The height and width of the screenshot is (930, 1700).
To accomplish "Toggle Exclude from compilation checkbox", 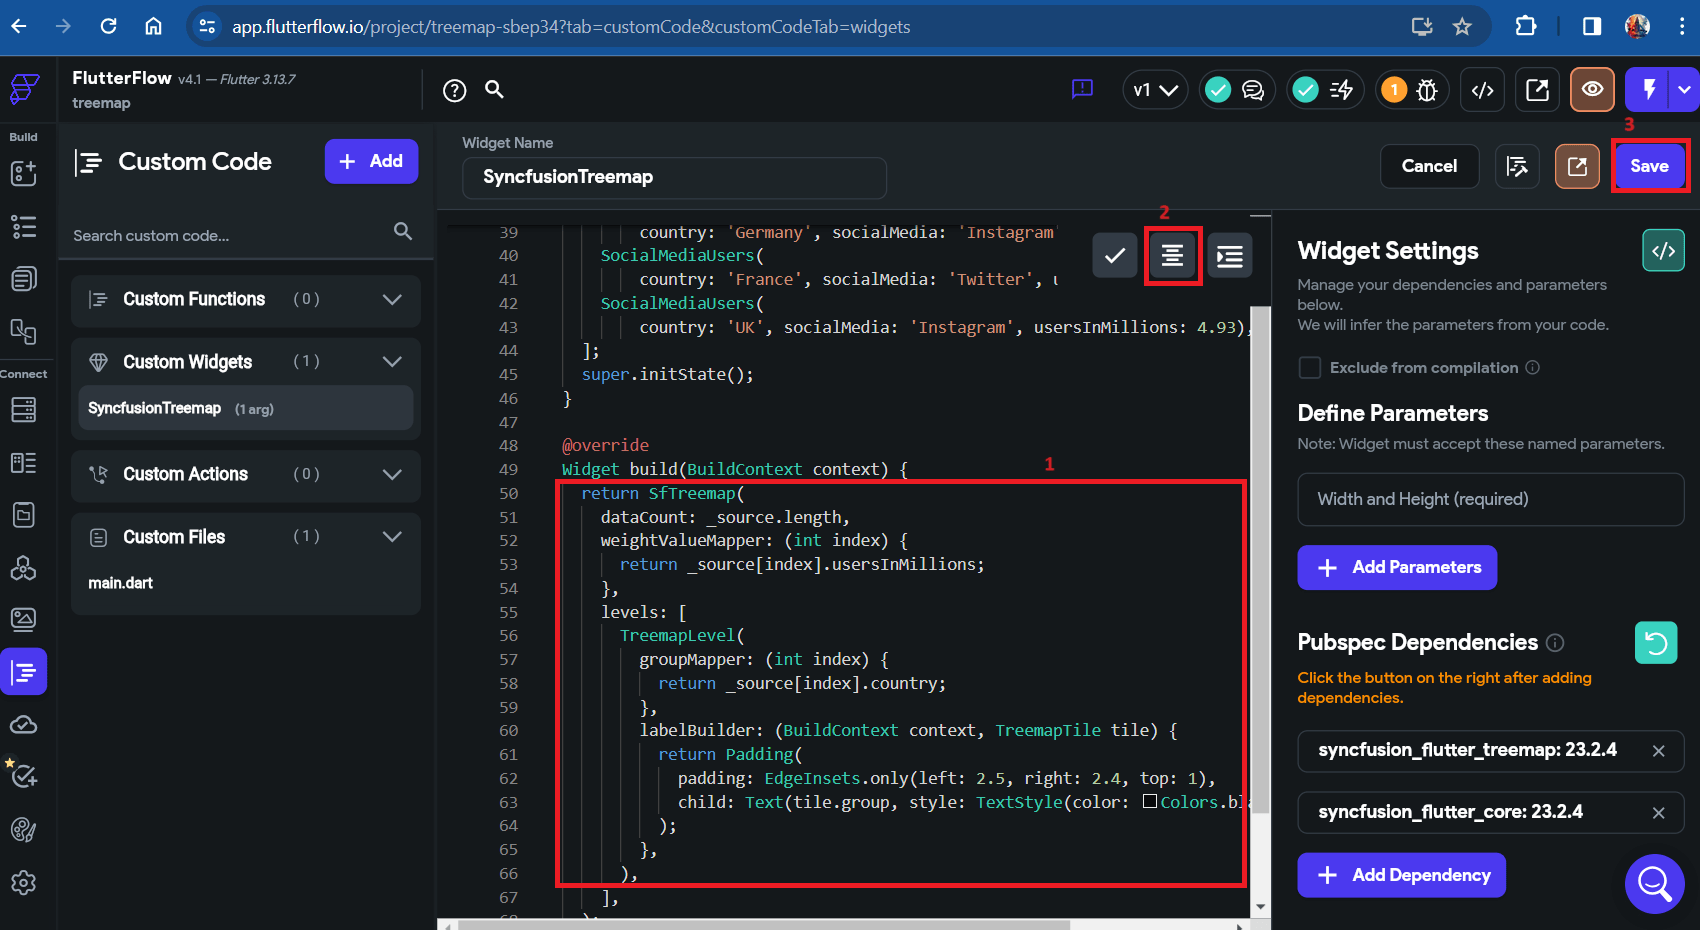I will click(x=1310, y=368).
